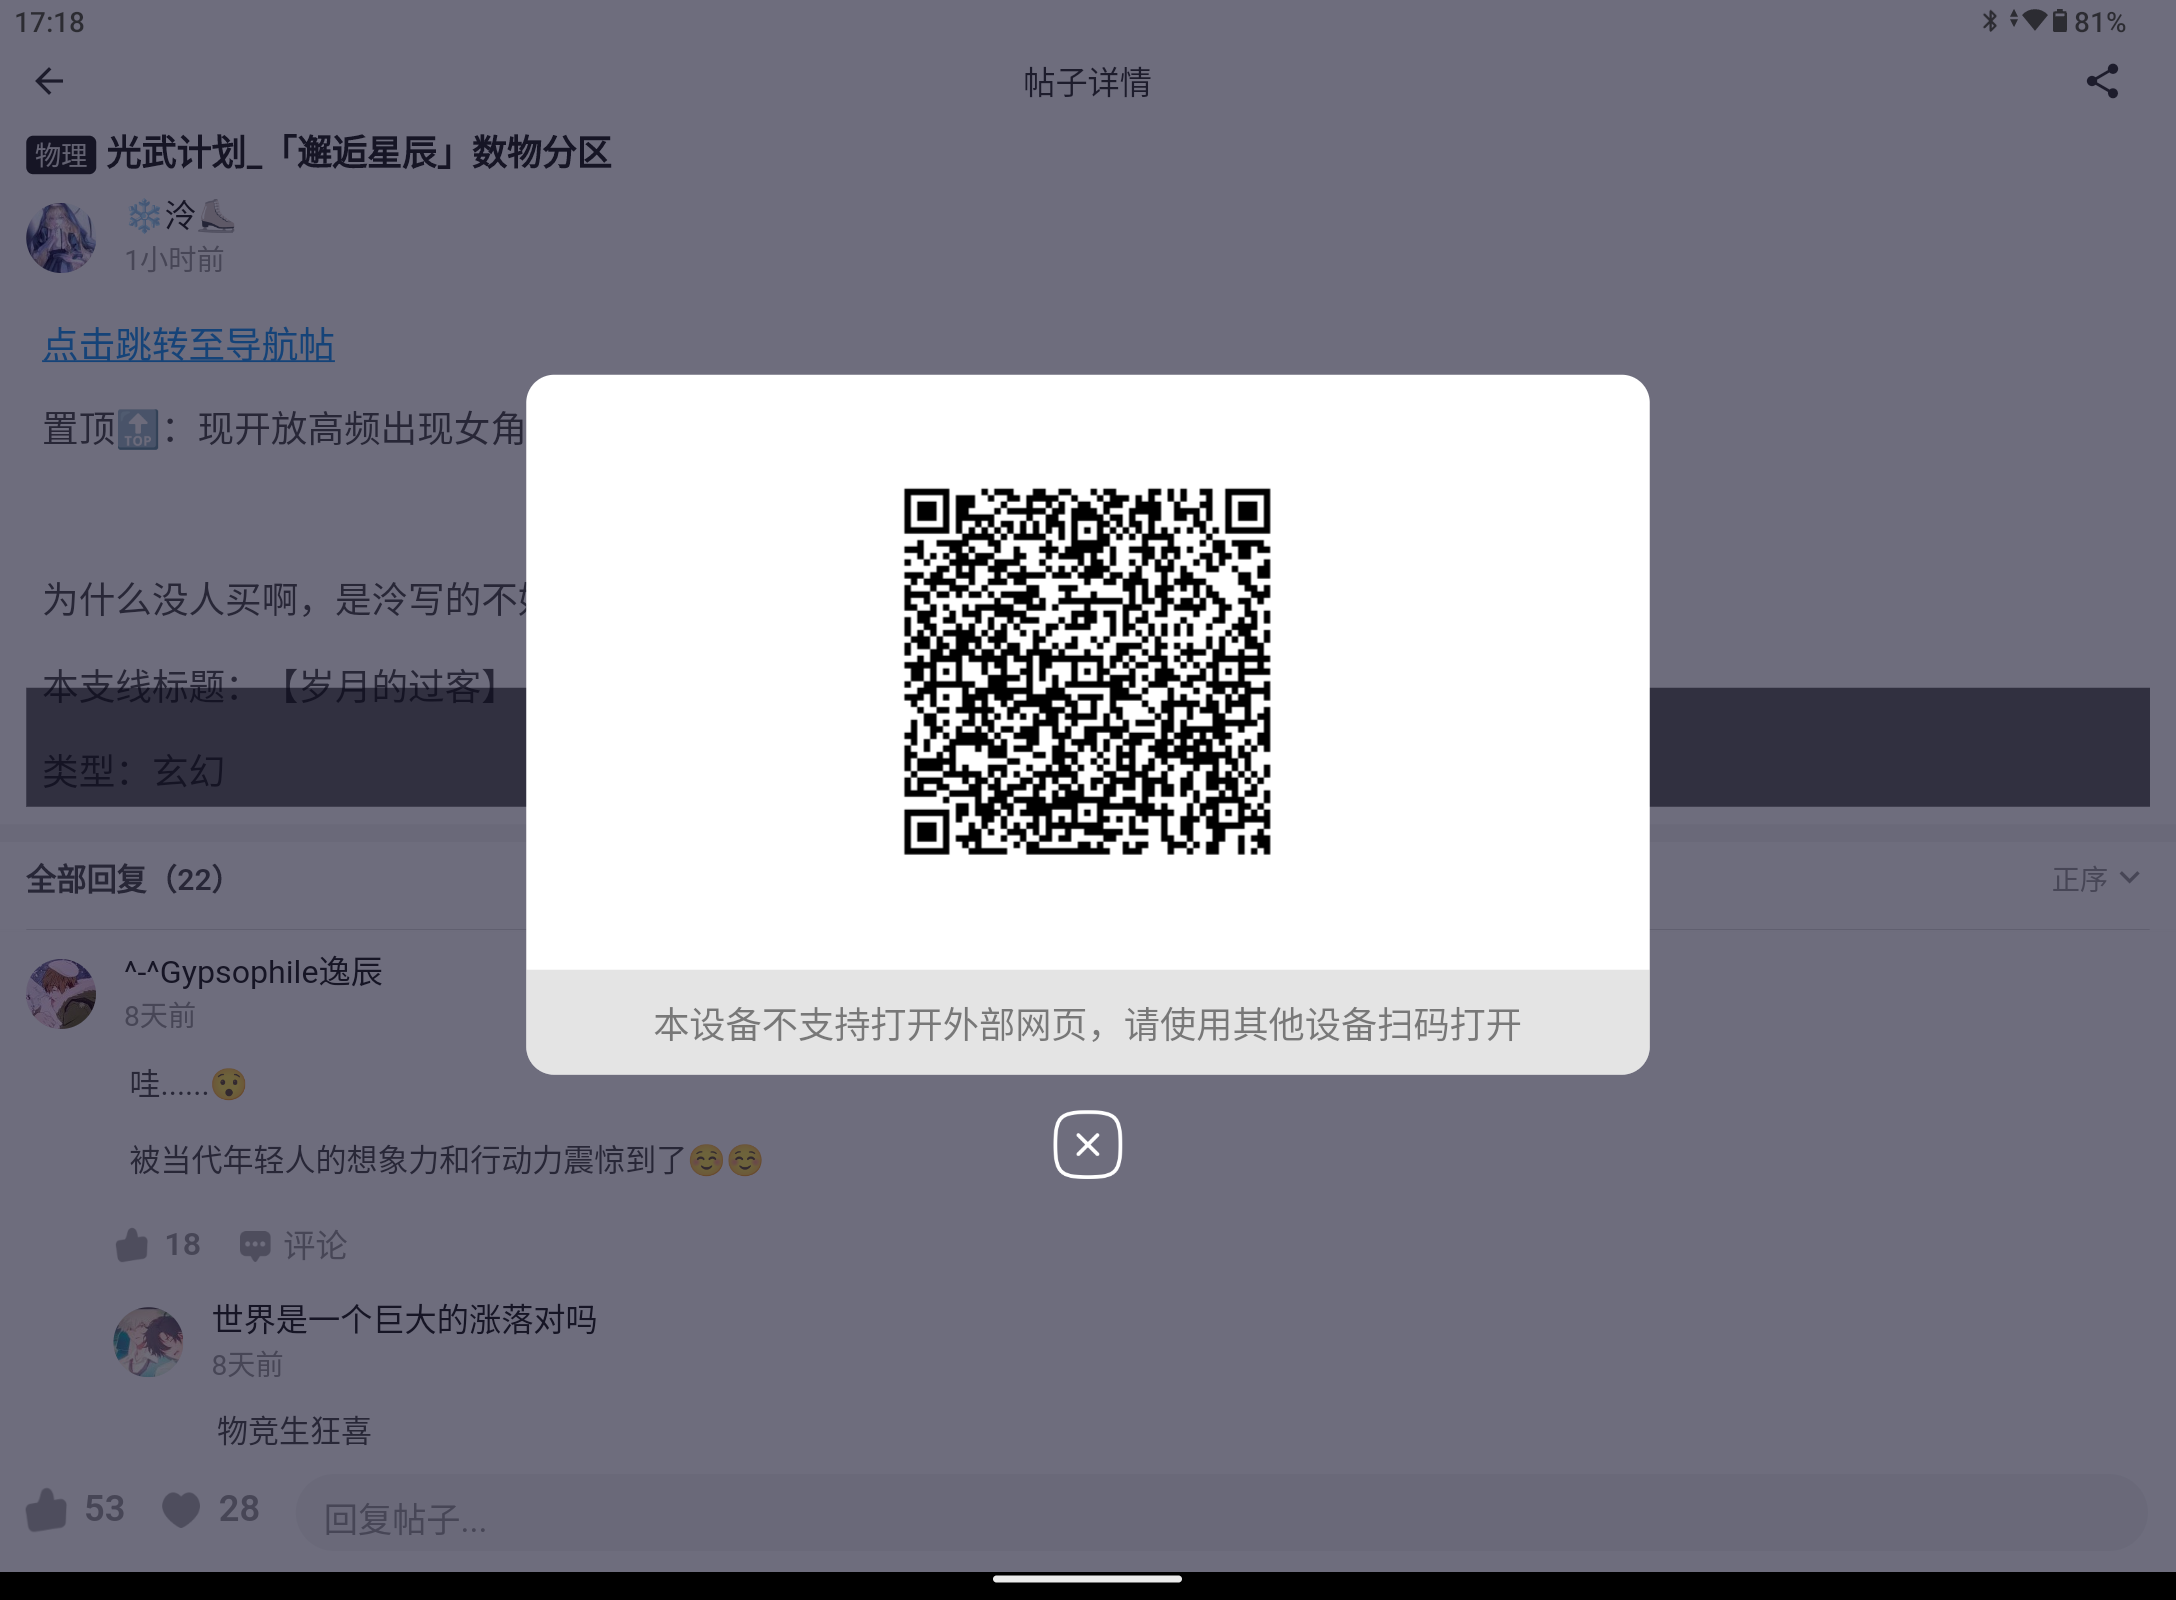
Task: Open the share icon in header
Action: [x=2102, y=81]
